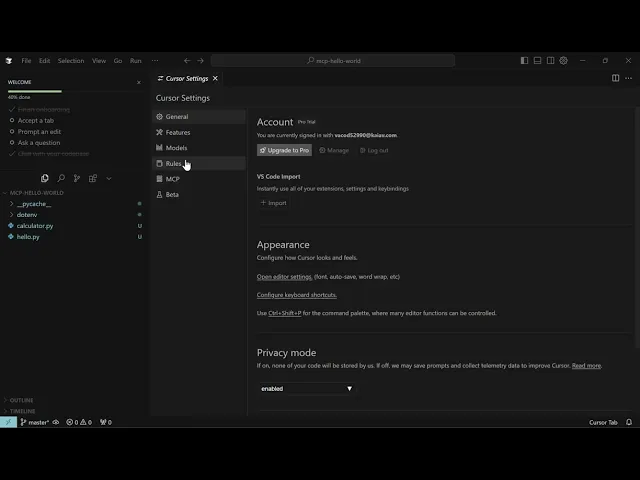Split the editor to the right

(615, 78)
